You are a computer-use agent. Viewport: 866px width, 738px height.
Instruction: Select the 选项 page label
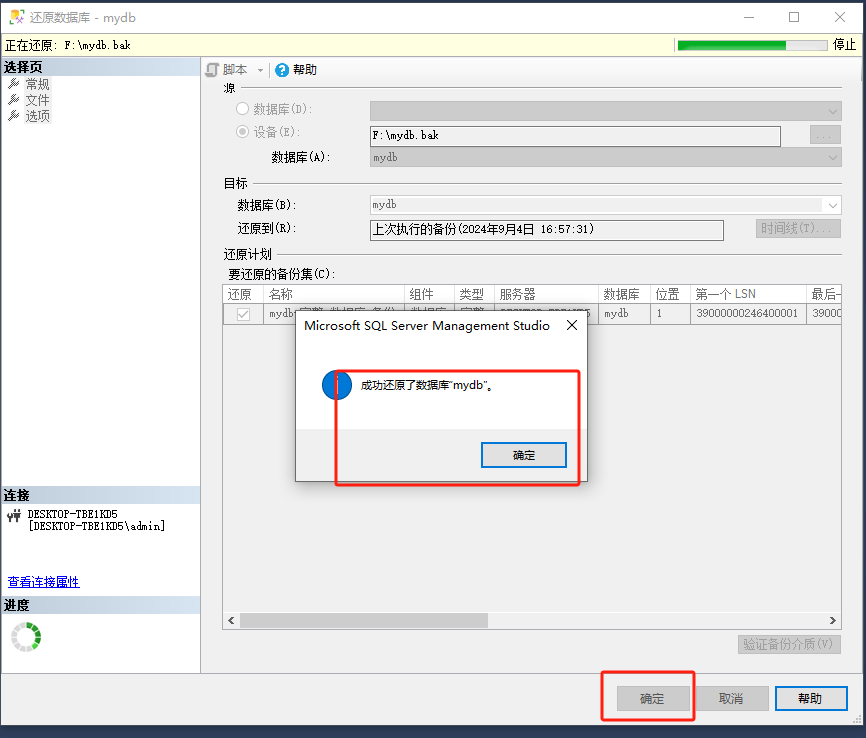(x=38, y=116)
